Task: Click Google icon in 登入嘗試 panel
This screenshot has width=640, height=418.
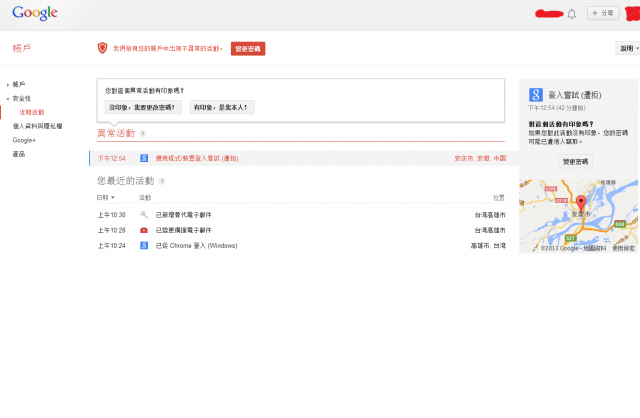Action: click(x=536, y=95)
